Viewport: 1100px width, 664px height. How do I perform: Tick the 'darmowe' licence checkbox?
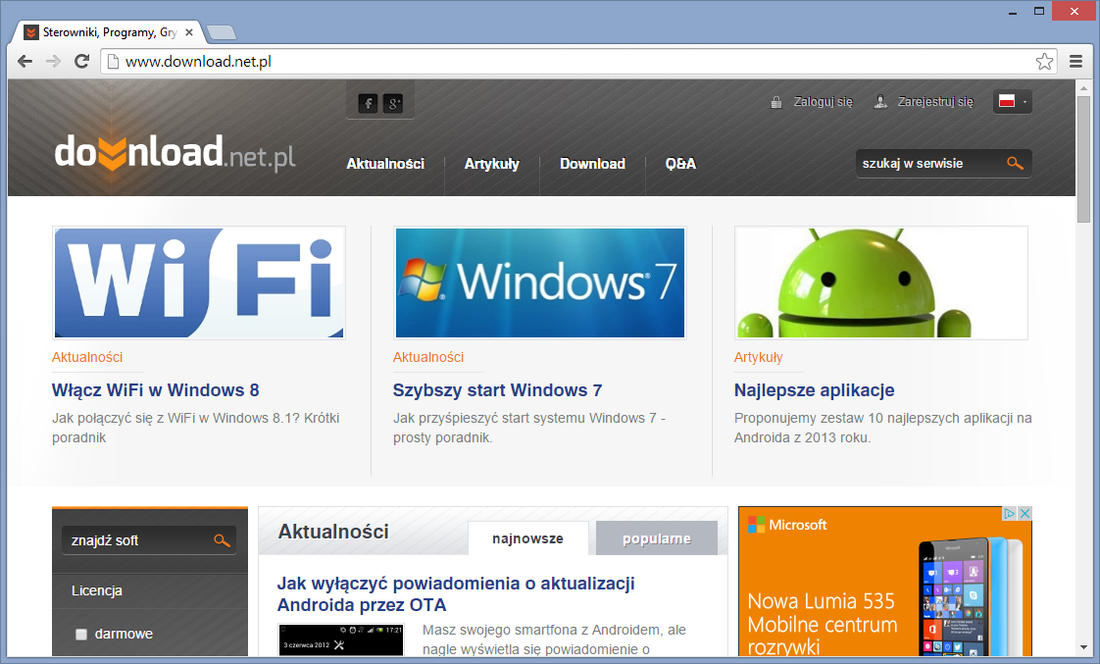click(x=81, y=635)
